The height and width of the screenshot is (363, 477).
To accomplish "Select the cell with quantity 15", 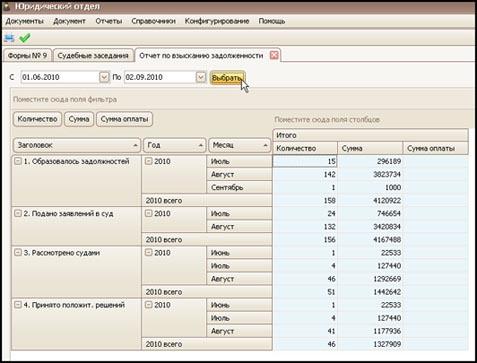I will click(x=305, y=161).
